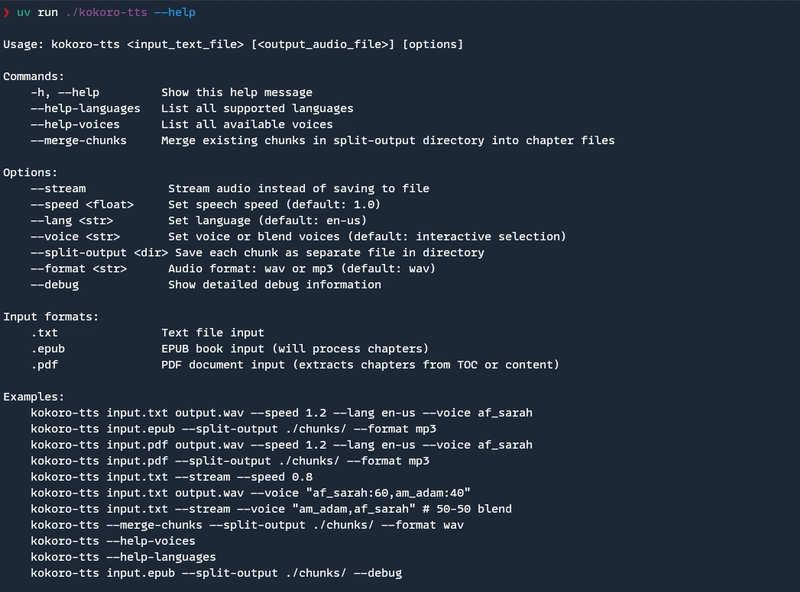This screenshot has width=800, height=592.
Task: Click the '--help' flag in the command
Action: point(174,12)
